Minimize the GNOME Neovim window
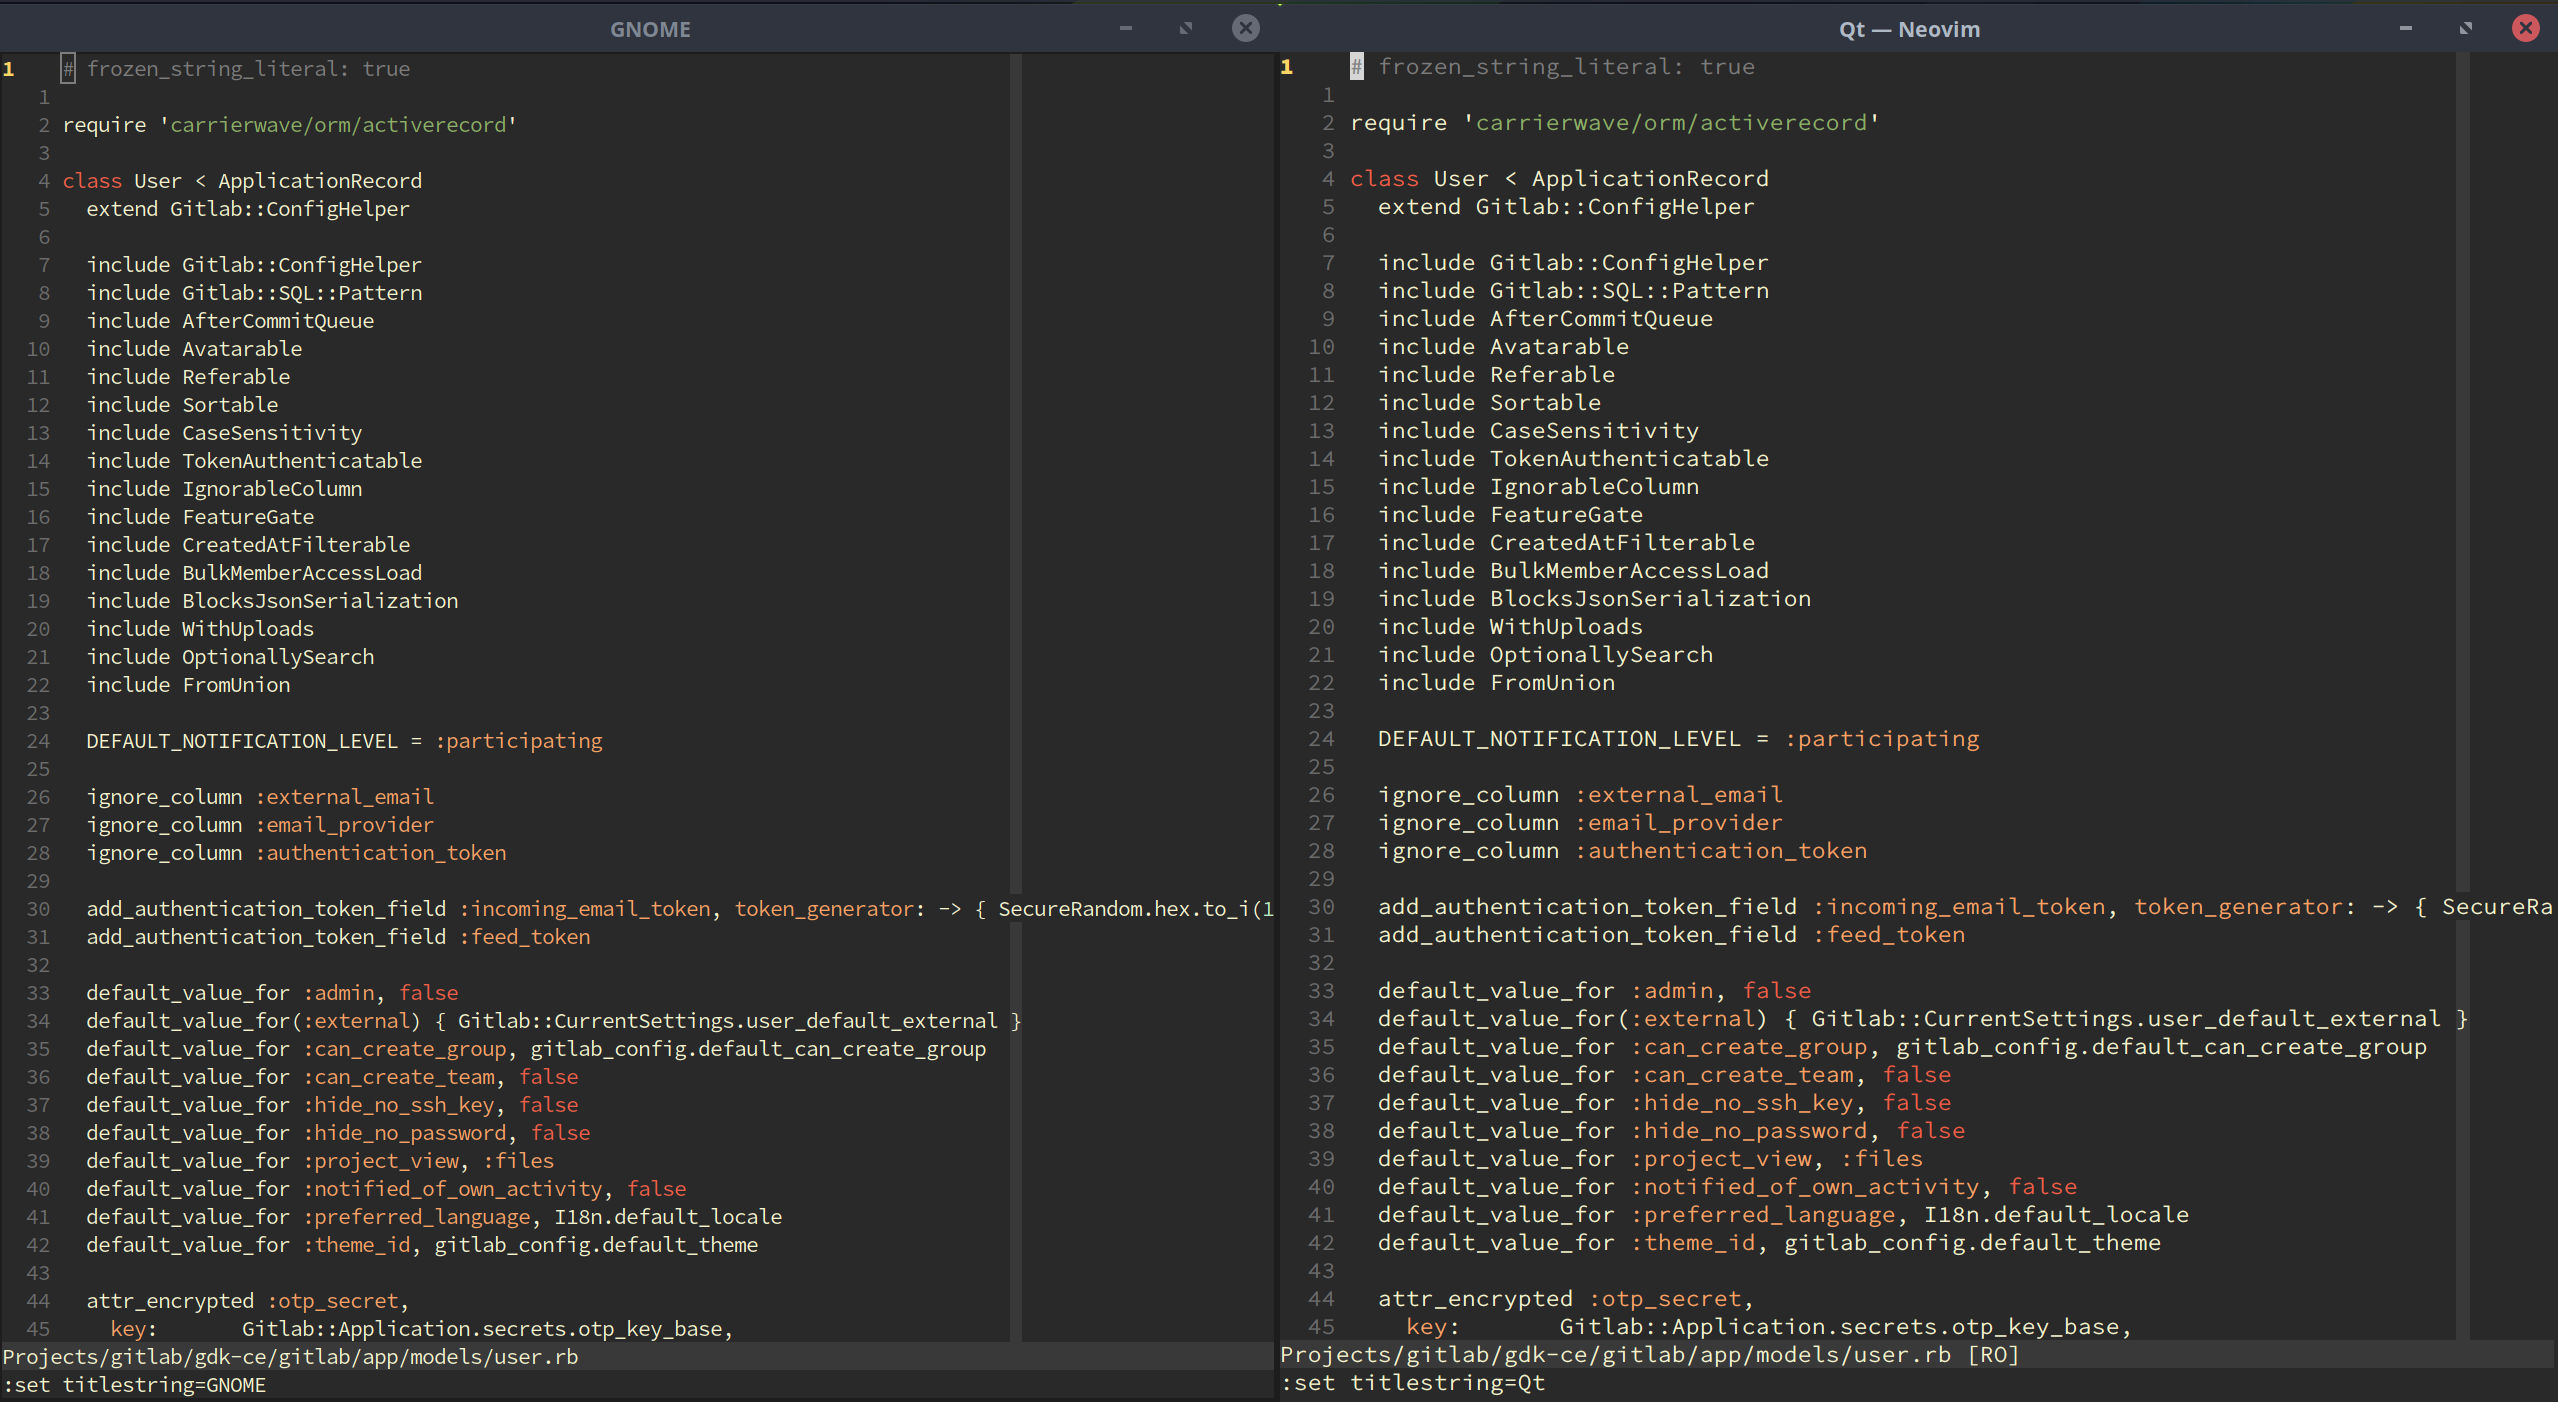Screen dimensions: 2558x1402 [1124, 28]
